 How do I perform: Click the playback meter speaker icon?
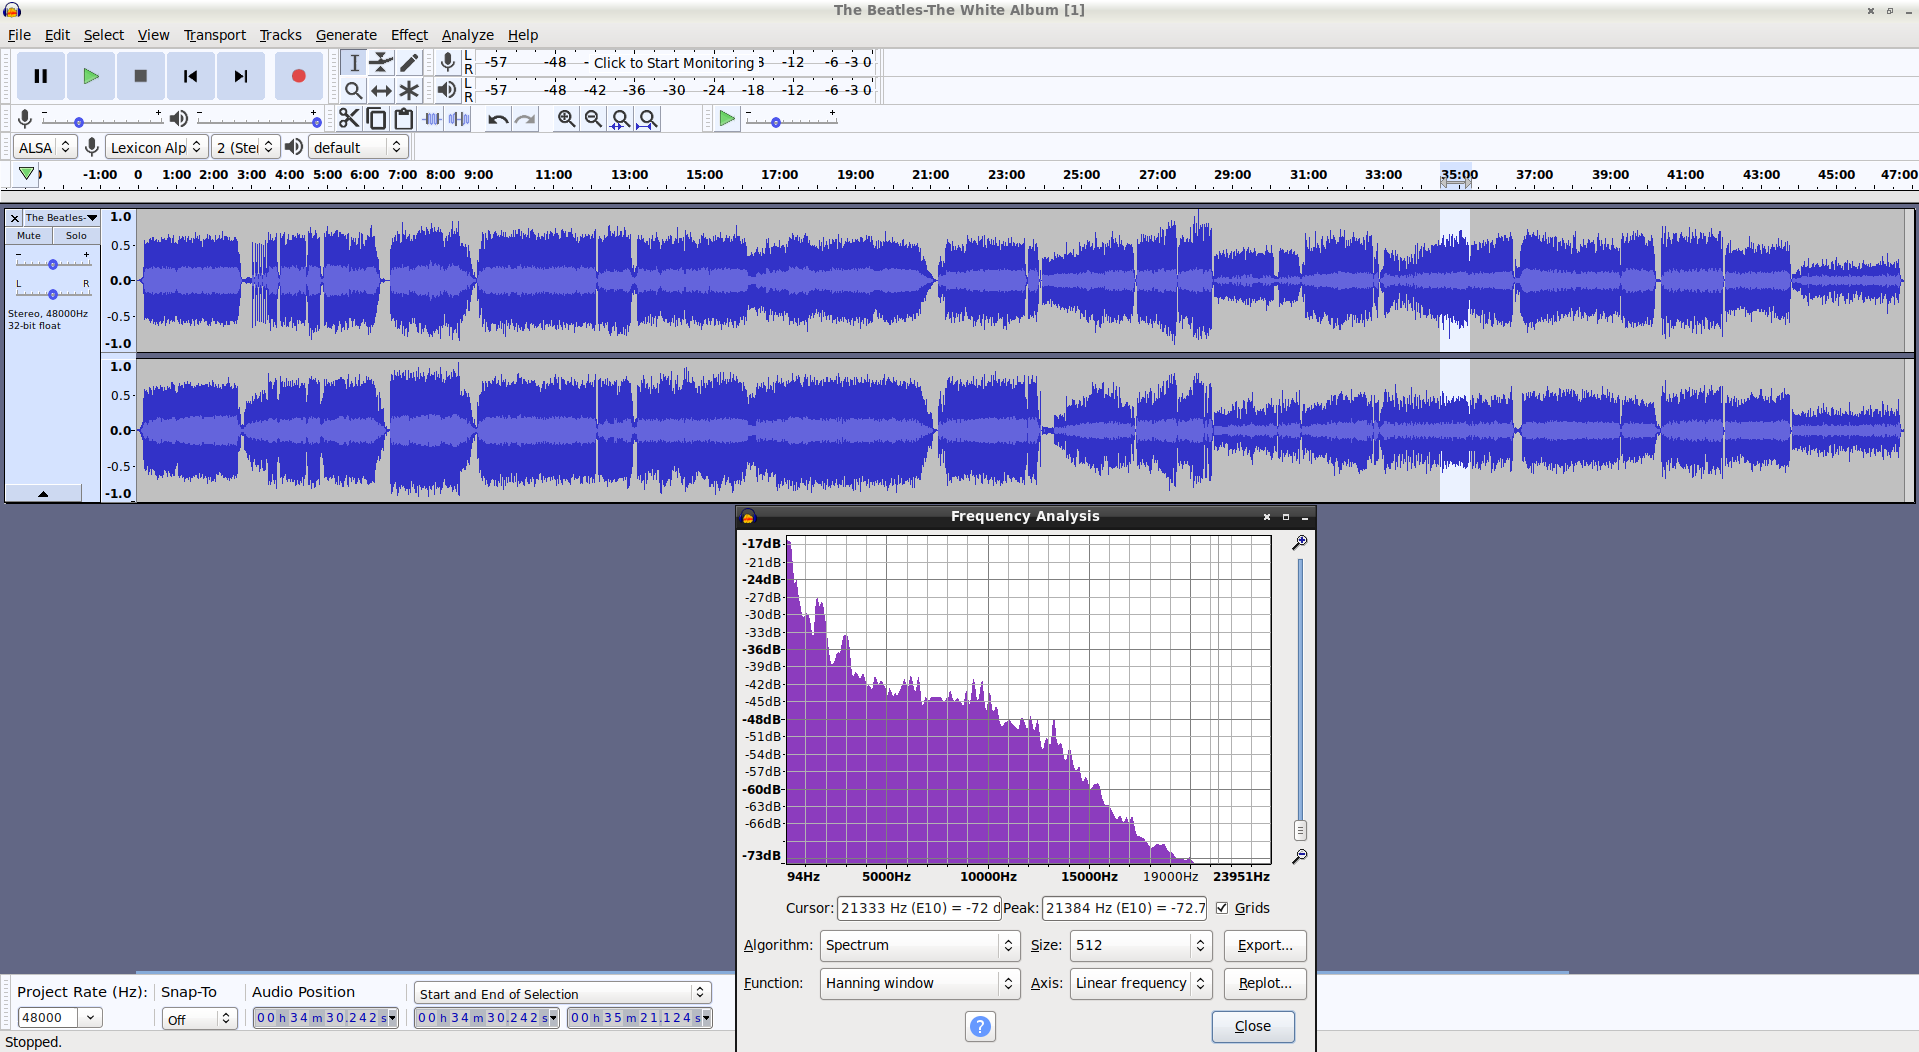point(447,90)
